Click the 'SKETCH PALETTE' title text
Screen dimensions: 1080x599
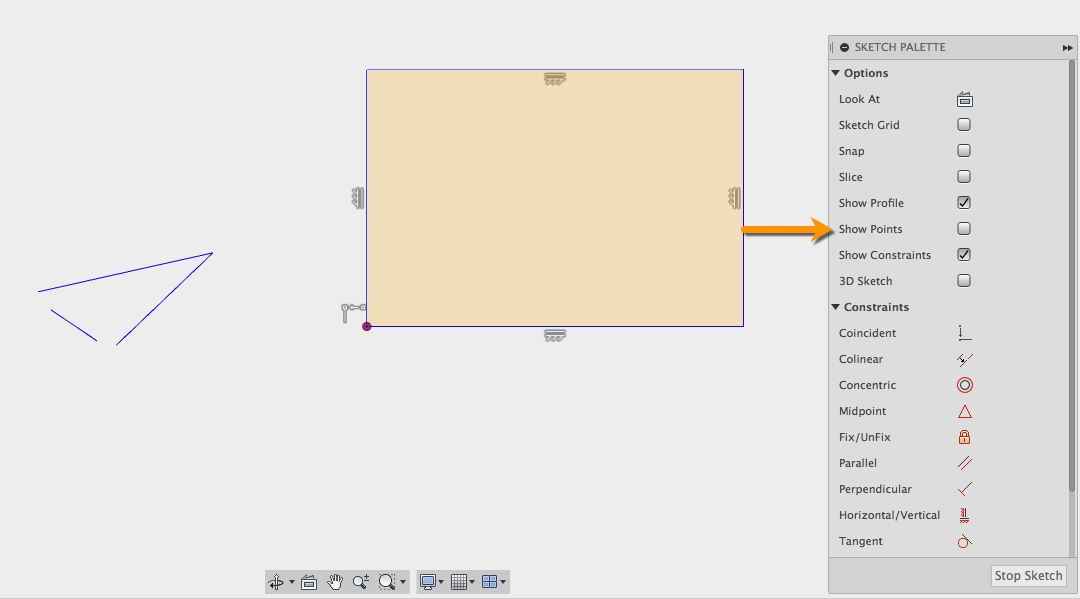(900, 48)
